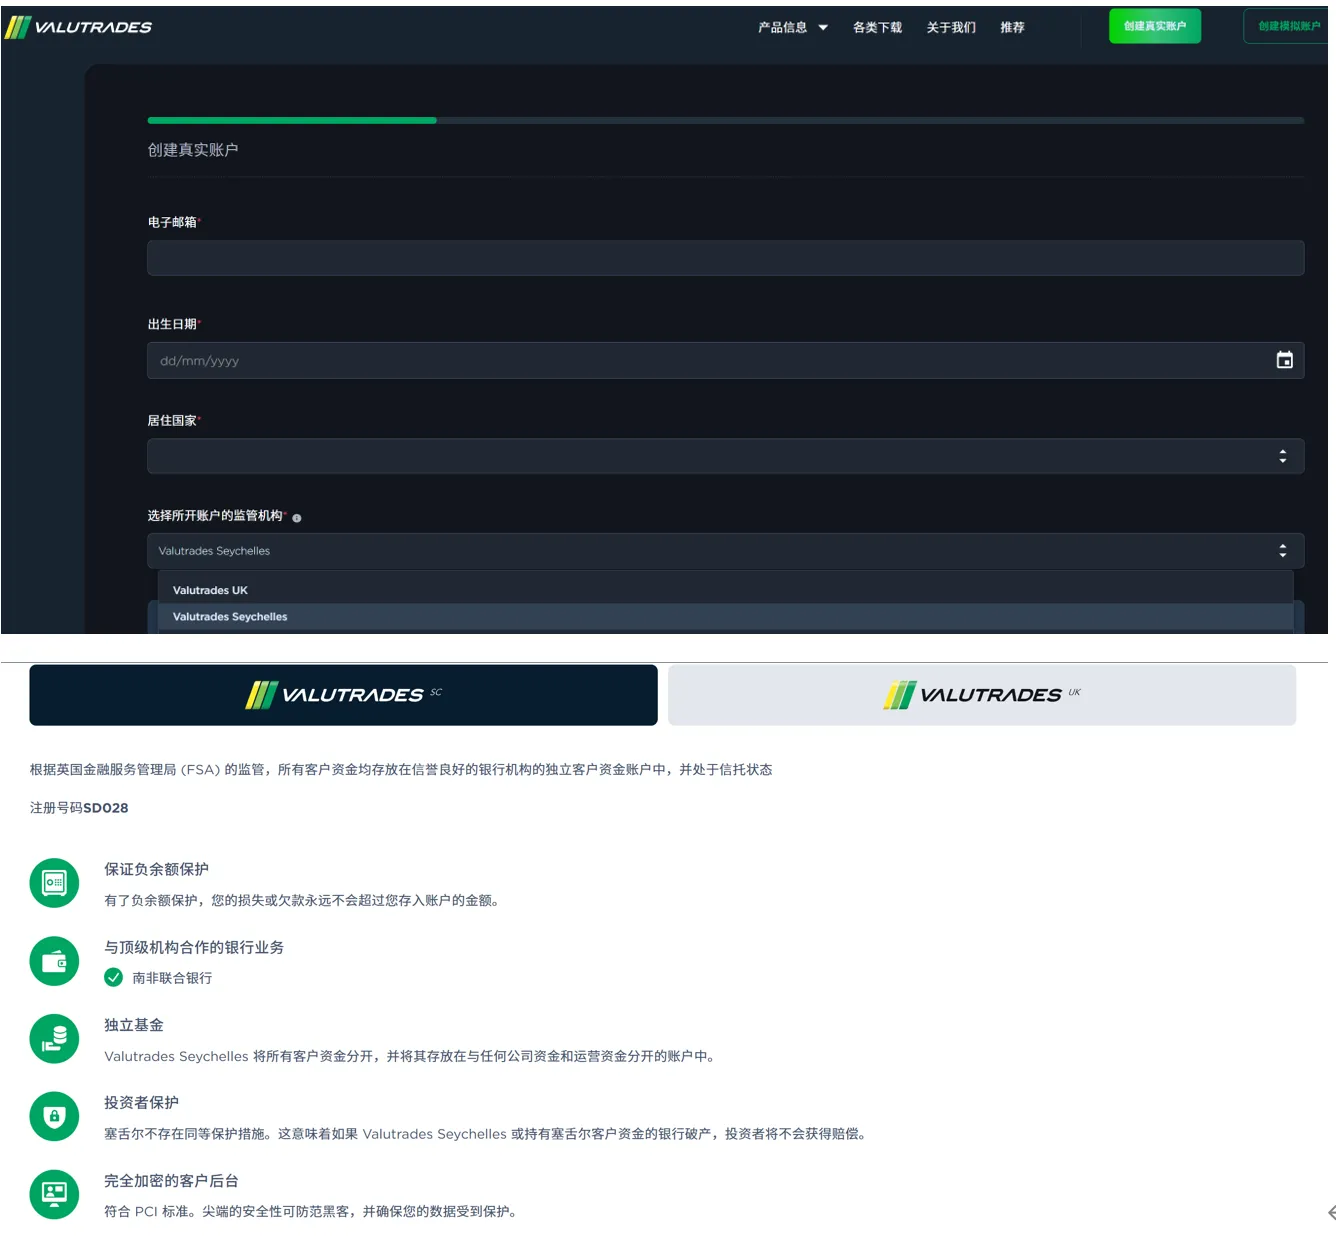Click the 居住国家 field label

pyautogui.click(x=172, y=421)
